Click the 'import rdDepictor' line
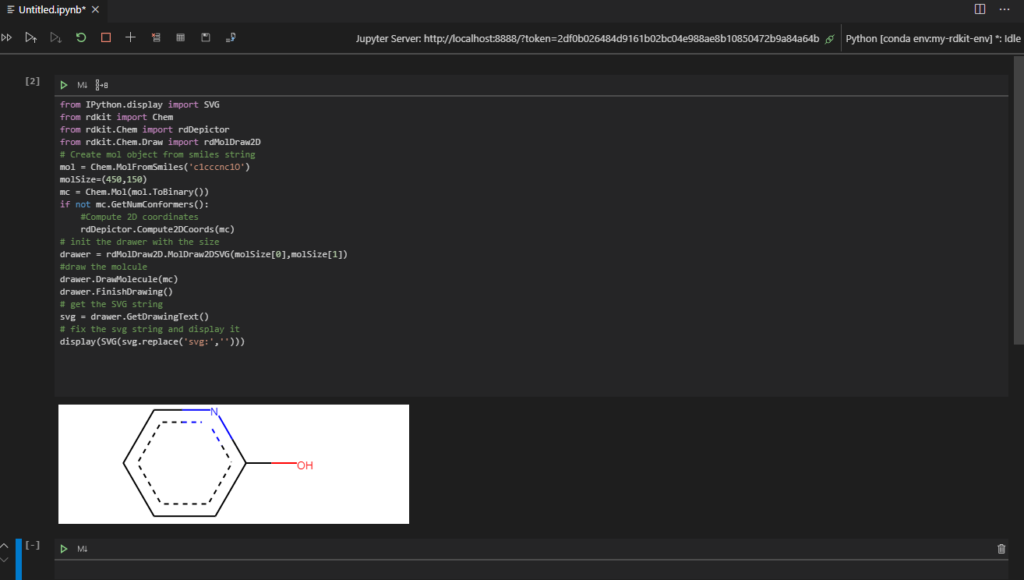The image size is (1024, 580). (x=144, y=129)
